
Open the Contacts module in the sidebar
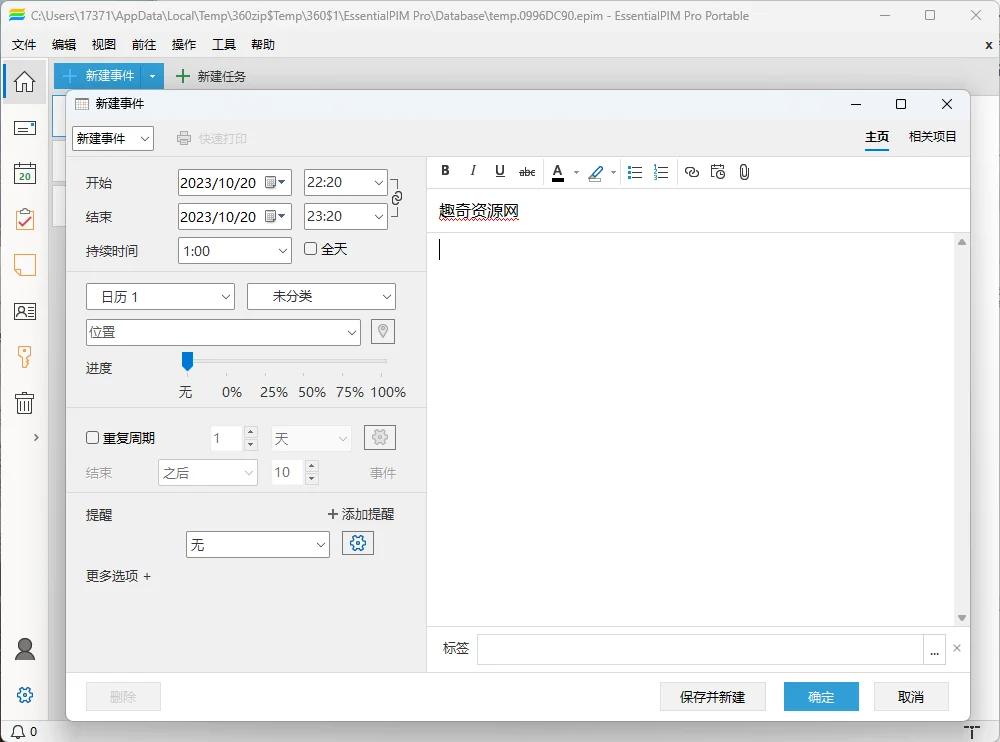tap(24, 311)
